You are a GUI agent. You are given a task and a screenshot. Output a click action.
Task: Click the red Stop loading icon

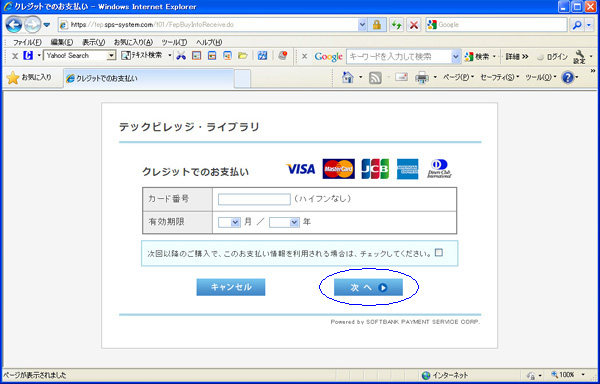tap(414, 25)
